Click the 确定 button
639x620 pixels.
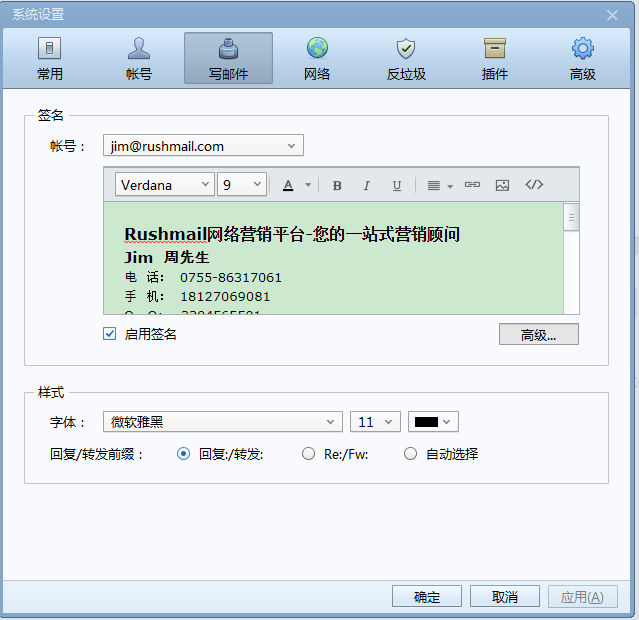coord(427,596)
